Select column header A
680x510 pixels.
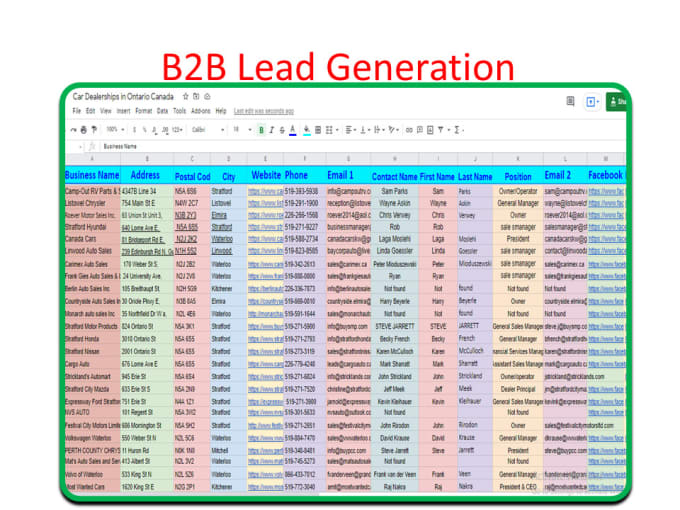pos(92,159)
